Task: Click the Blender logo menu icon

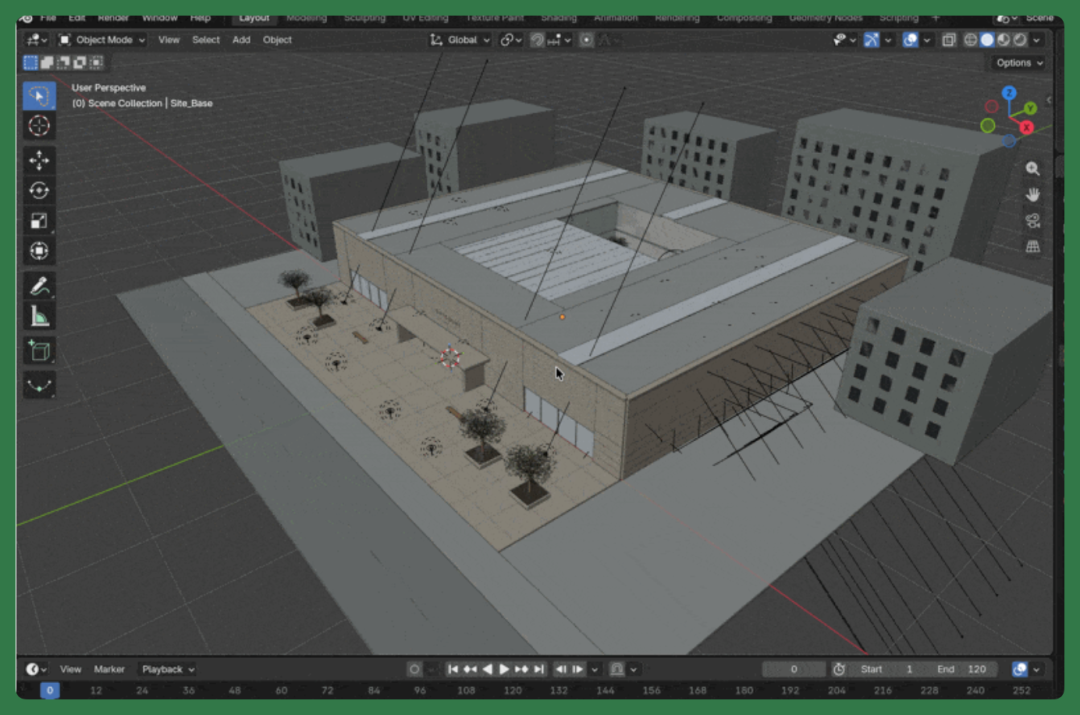Action: click(26, 18)
